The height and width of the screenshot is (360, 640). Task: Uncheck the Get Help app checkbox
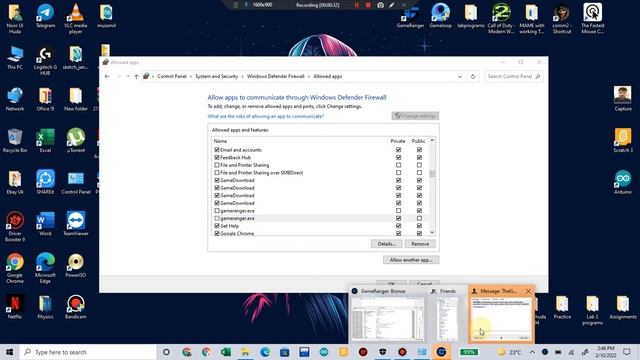(x=217, y=226)
